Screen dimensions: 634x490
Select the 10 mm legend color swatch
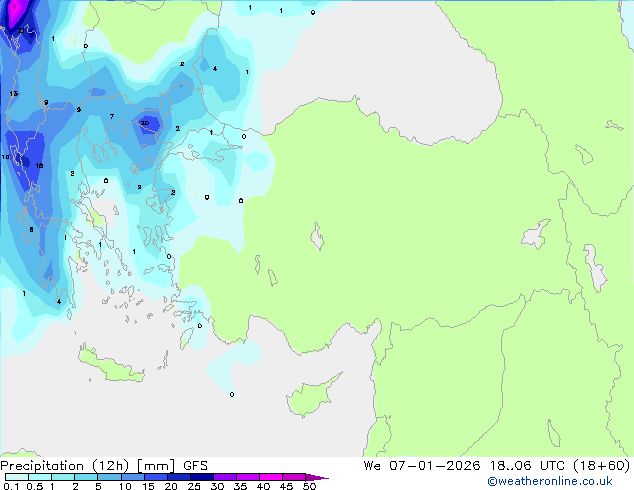point(132,477)
